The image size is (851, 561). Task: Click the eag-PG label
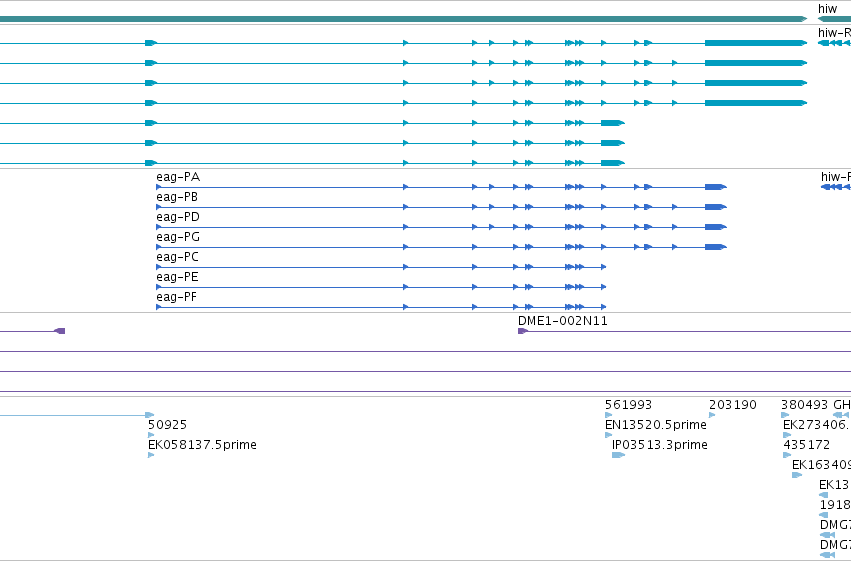point(178,237)
